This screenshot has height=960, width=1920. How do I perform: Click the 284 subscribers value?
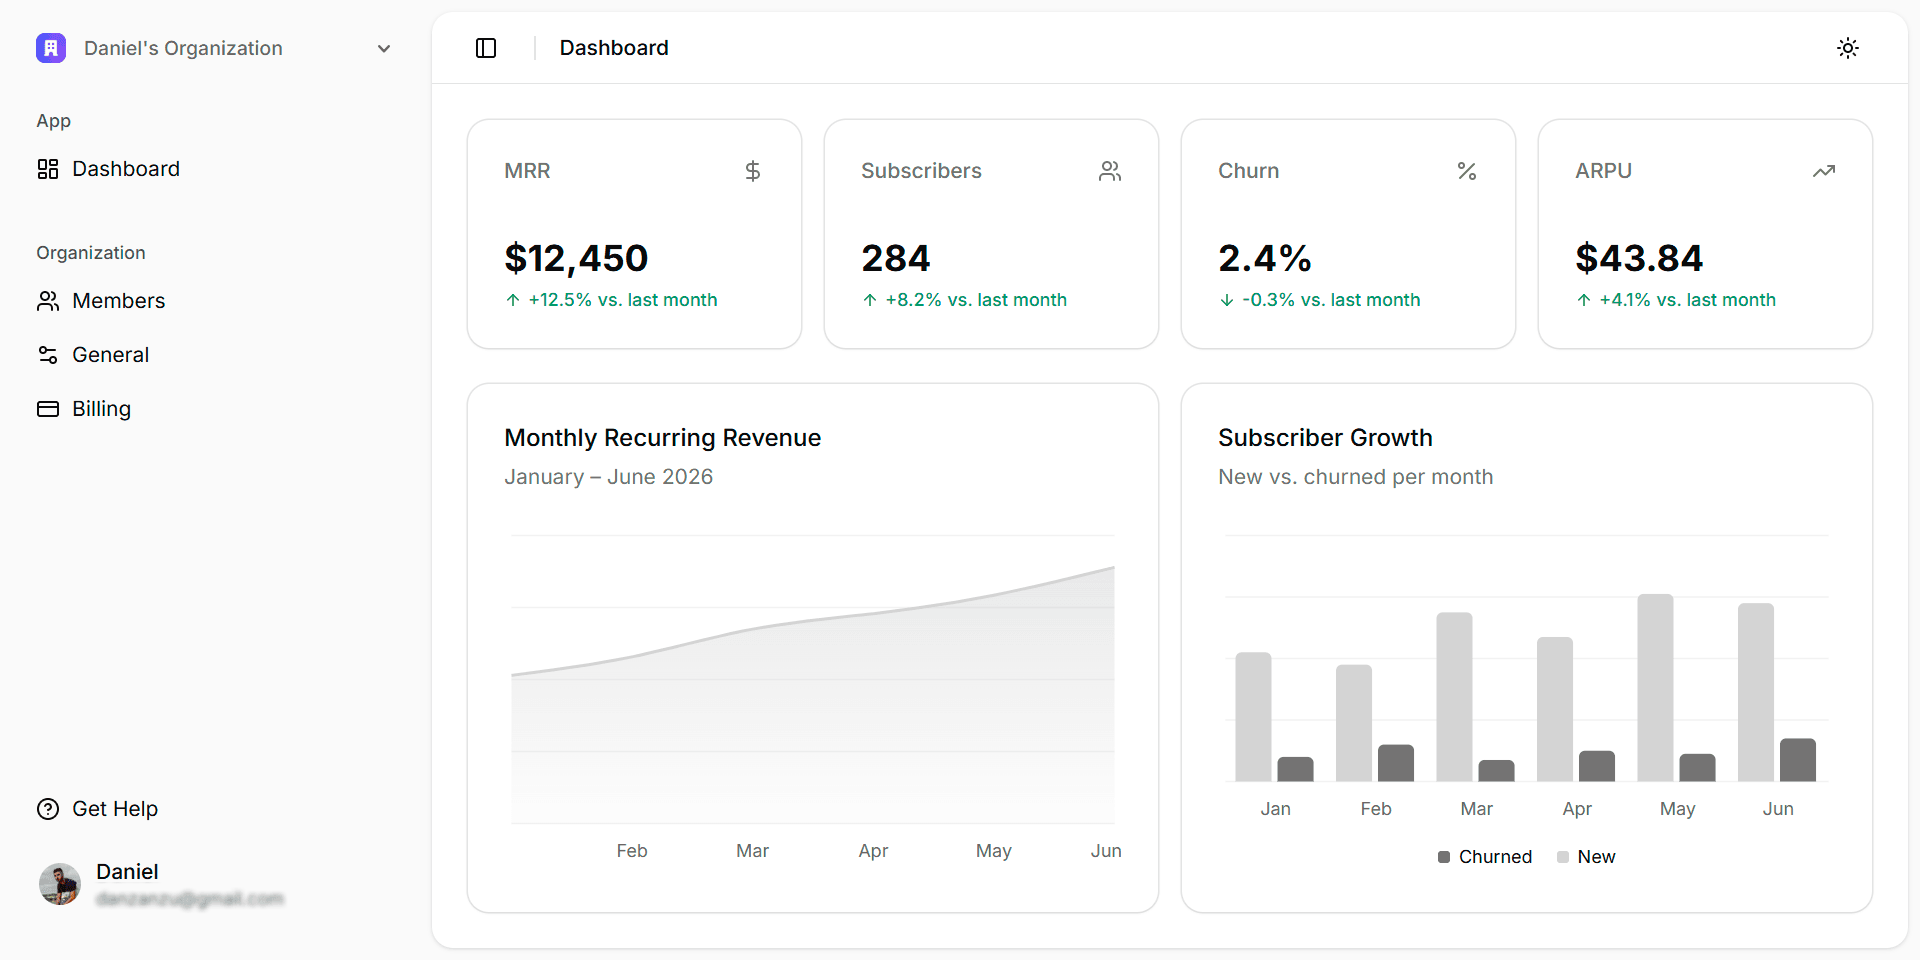coord(896,258)
